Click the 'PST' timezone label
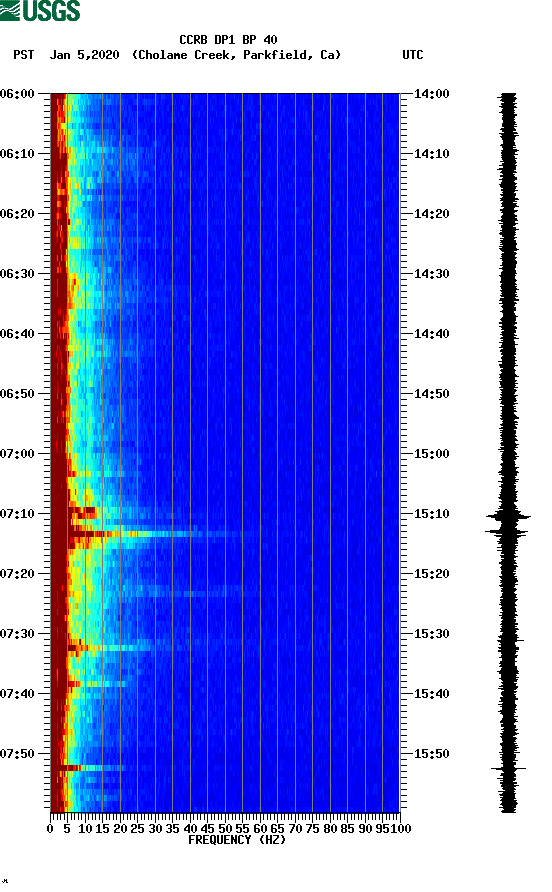Viewport: 552px width, 892px height. pos(24,55)
